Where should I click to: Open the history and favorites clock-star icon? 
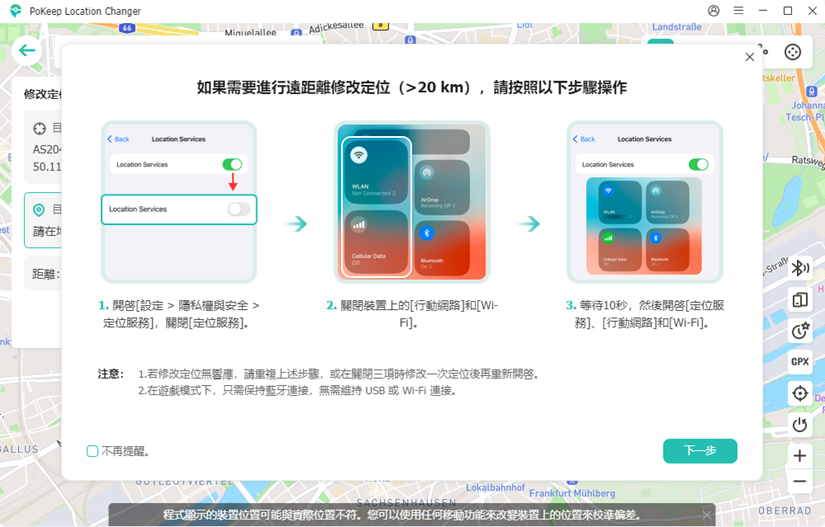(x=800, y=331)
